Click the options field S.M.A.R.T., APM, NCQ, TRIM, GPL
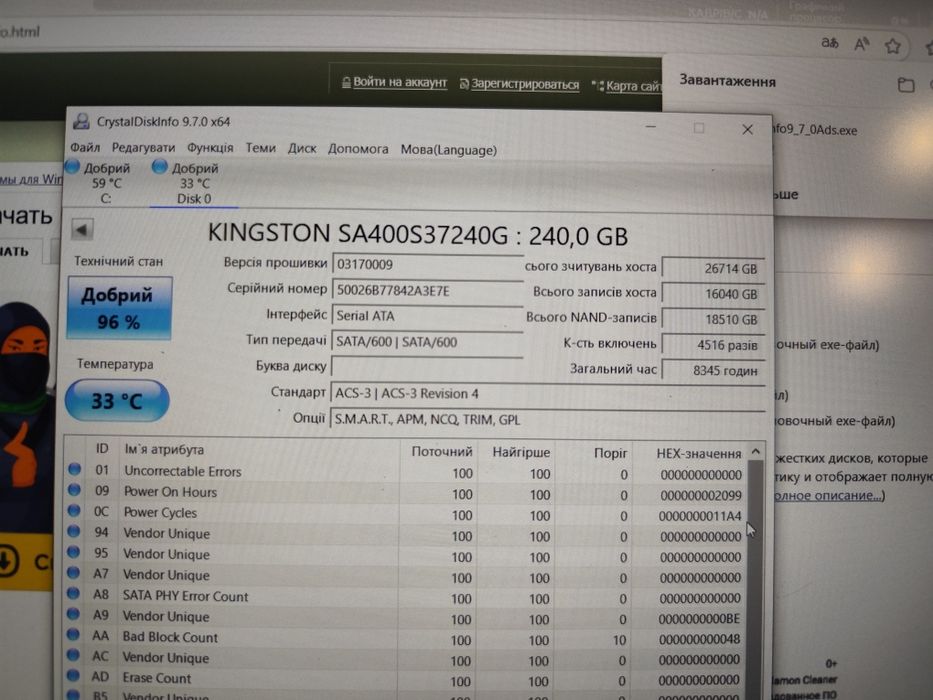933x700 pixels. point(547,420)
